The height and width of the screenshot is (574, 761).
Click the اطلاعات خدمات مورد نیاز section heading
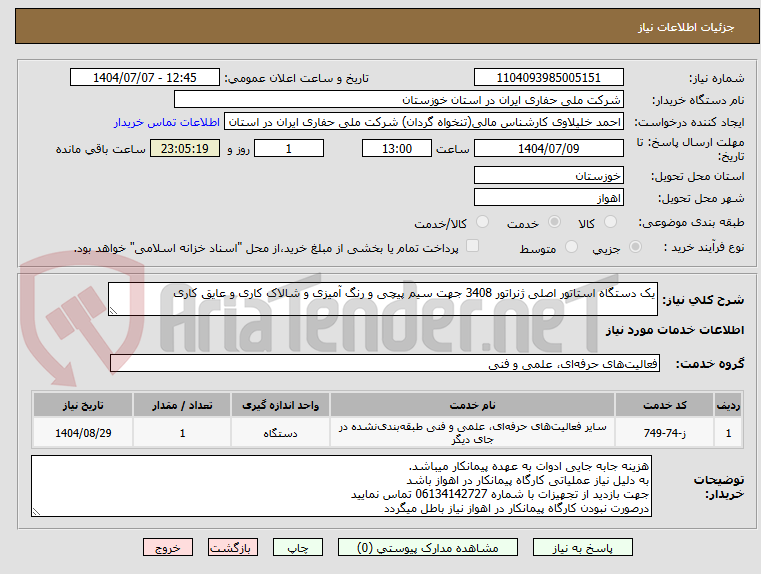point(675,330)
